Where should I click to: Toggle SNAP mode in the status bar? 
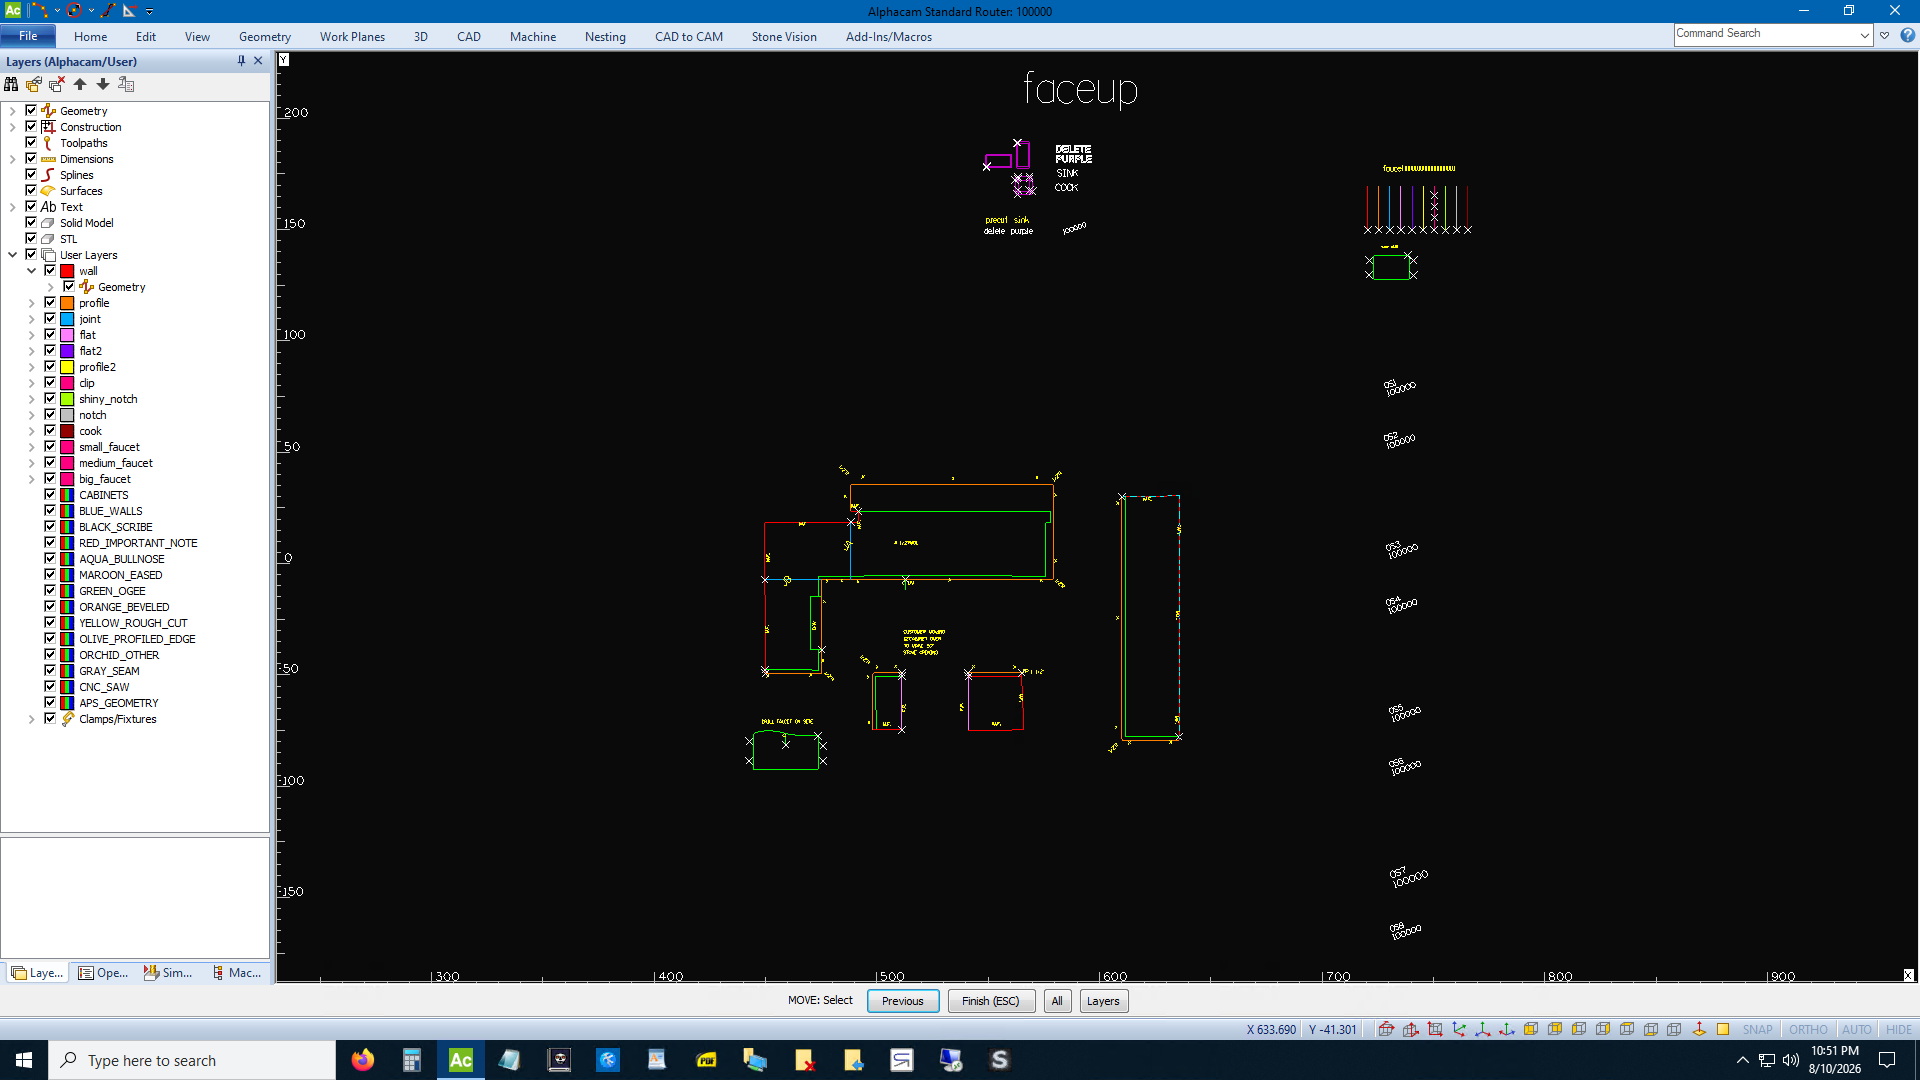pos(1757,1029)
